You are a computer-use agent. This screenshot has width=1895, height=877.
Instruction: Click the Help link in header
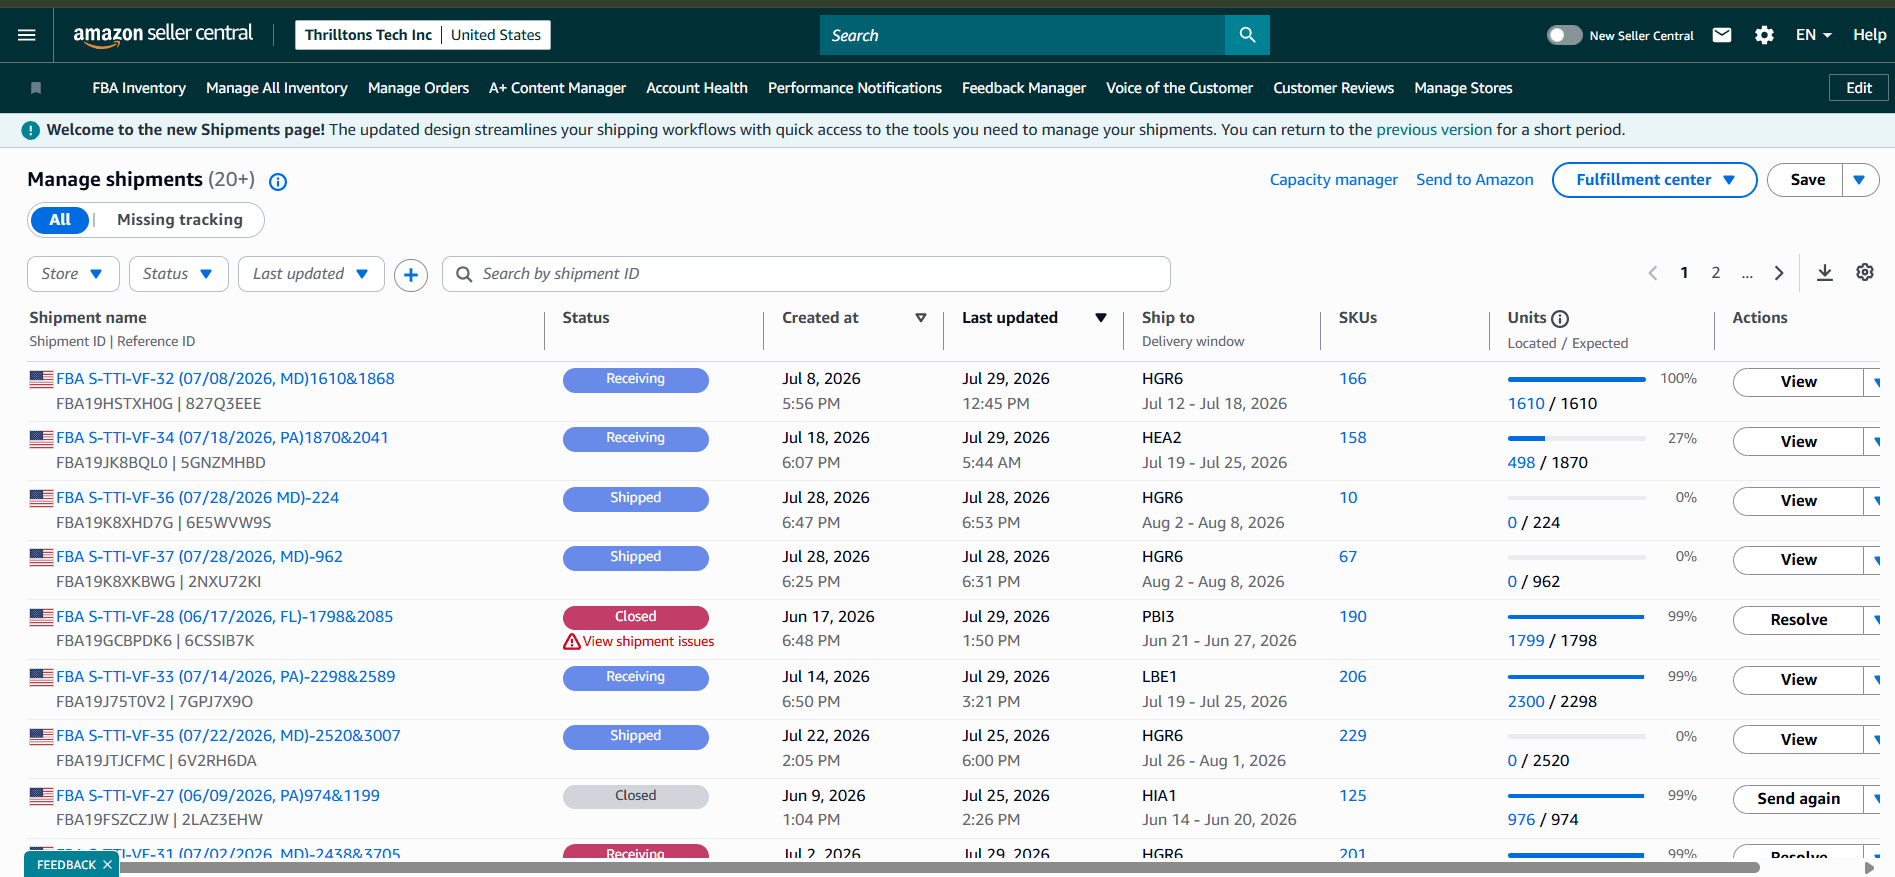[x=1869, y=35]
